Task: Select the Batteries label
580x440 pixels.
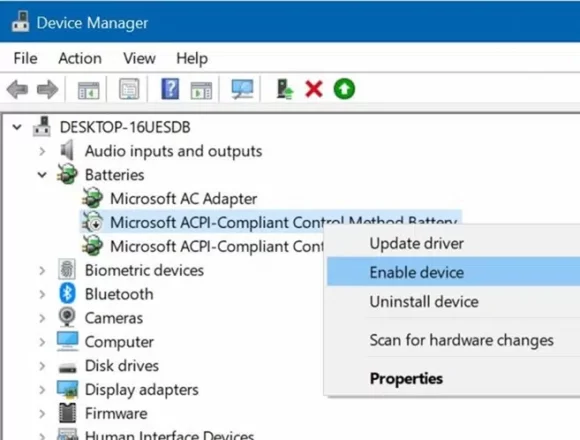Action: tap(114, 175)
